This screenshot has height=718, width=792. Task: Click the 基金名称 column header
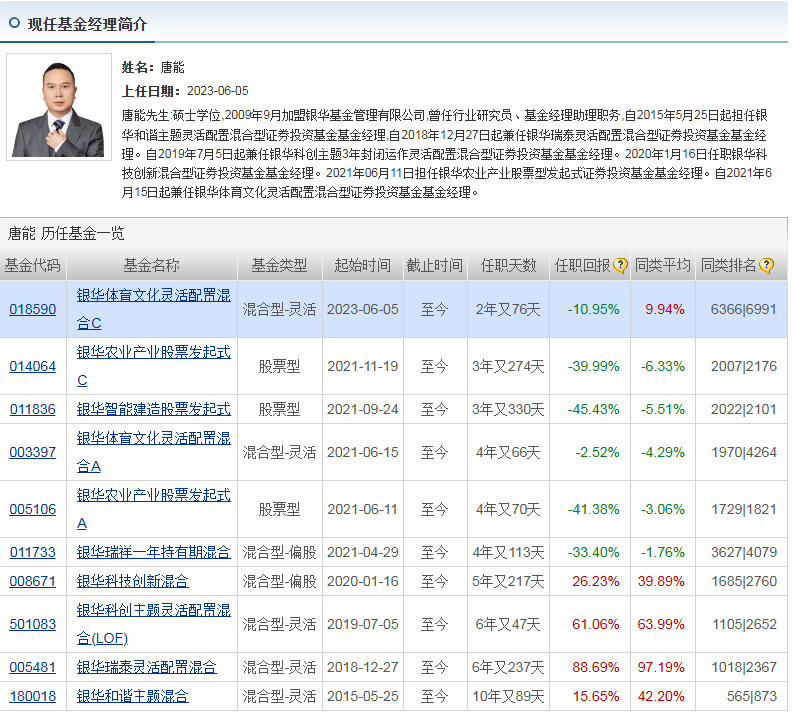tap(152, 265)
